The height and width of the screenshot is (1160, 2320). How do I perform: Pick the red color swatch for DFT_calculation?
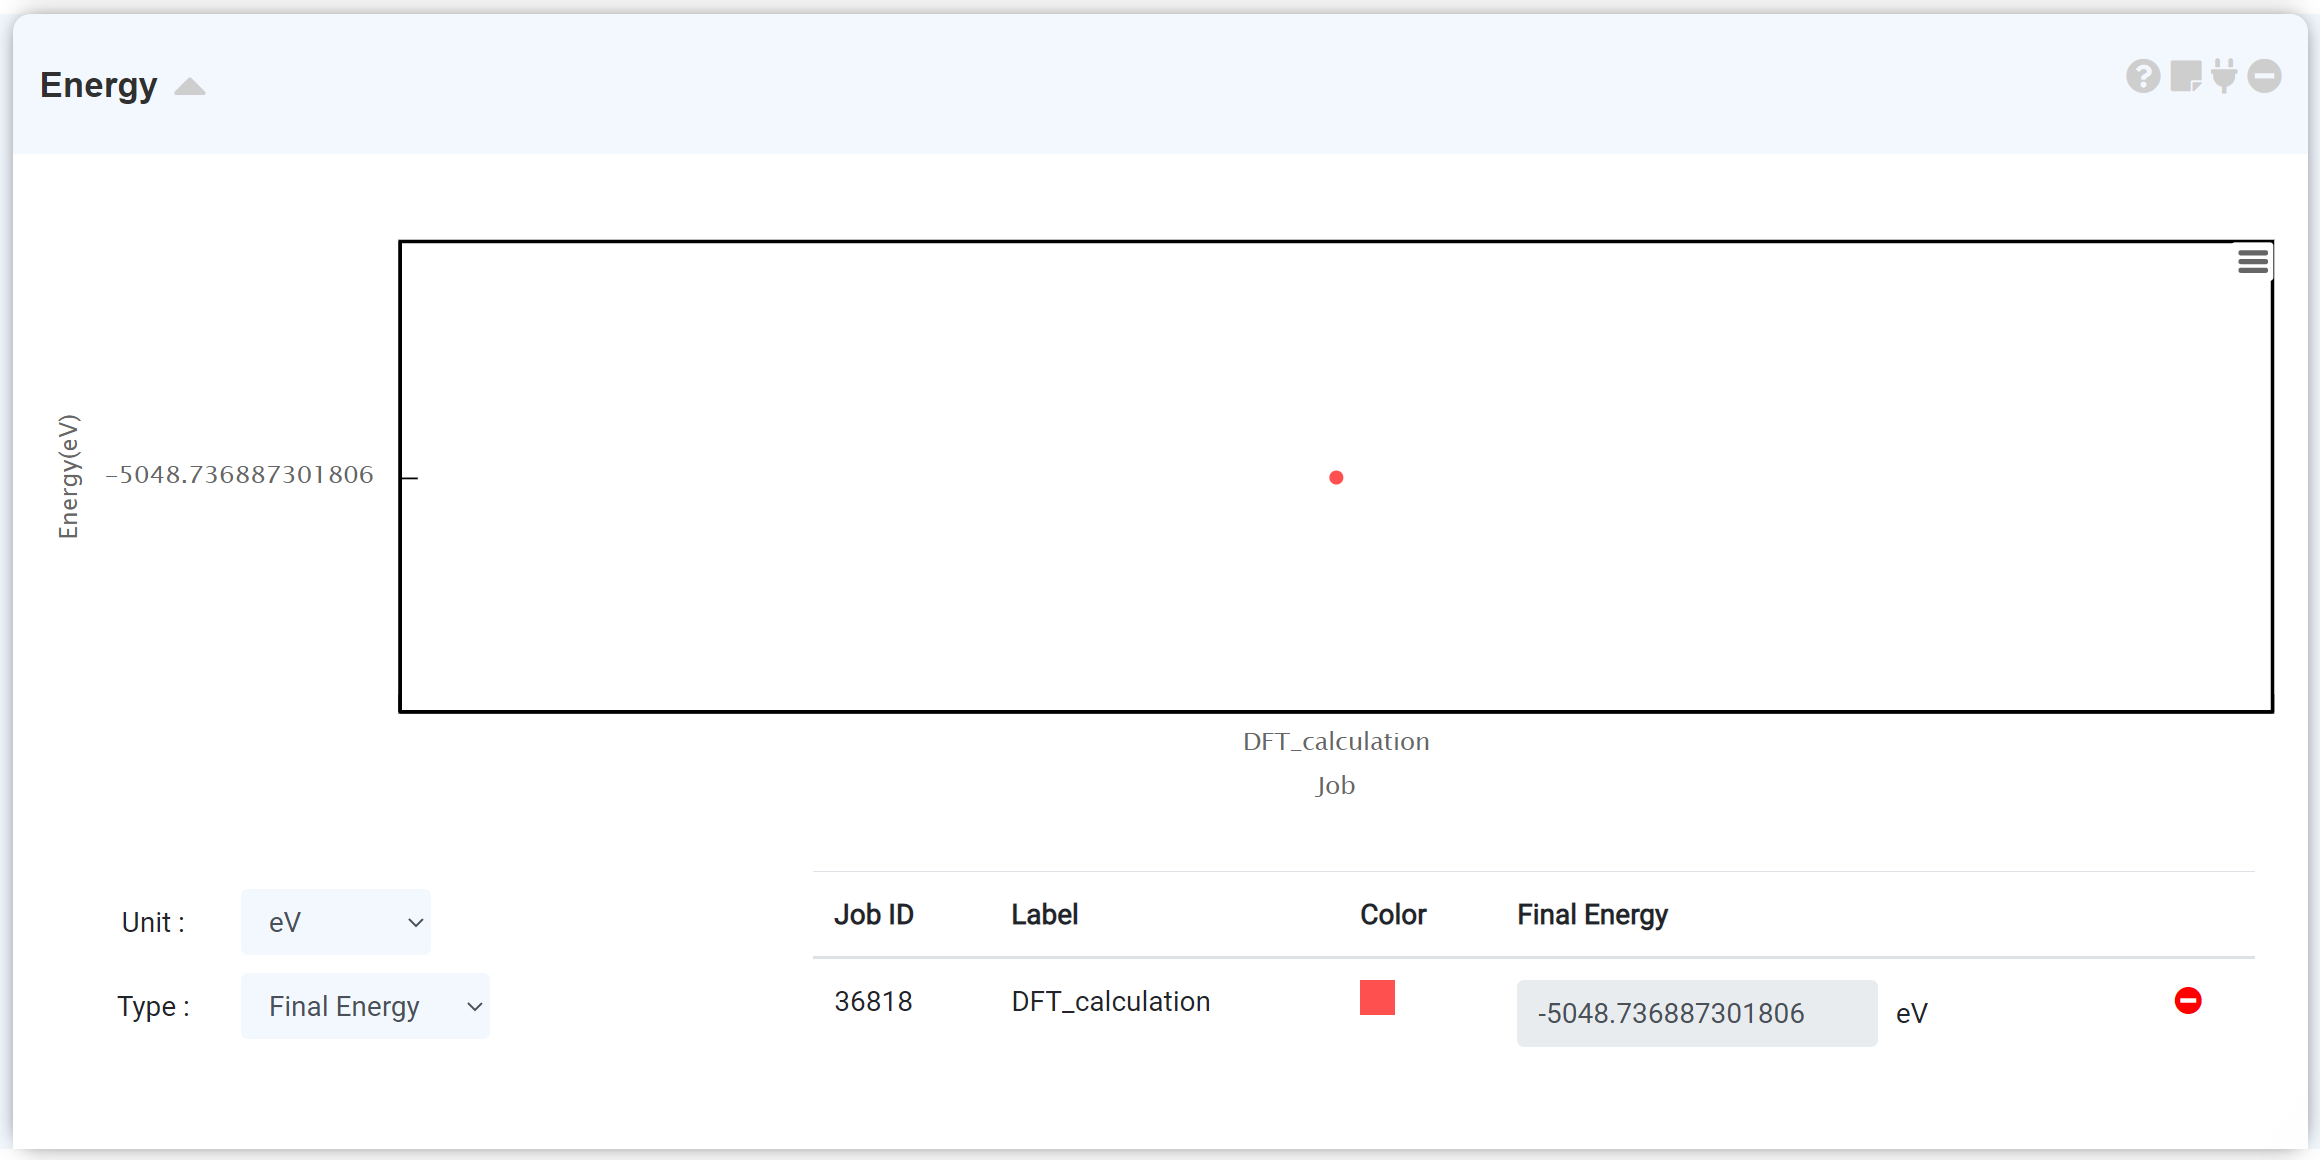coord(1377,998)
